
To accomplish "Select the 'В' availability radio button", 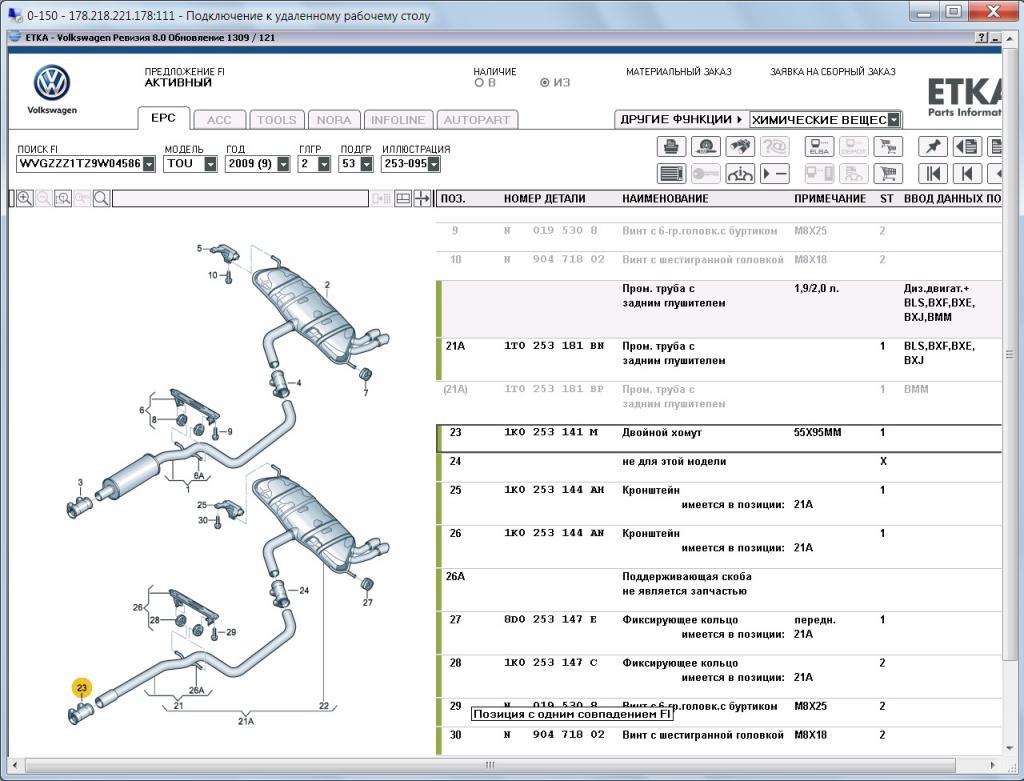I will pos(479,83).
